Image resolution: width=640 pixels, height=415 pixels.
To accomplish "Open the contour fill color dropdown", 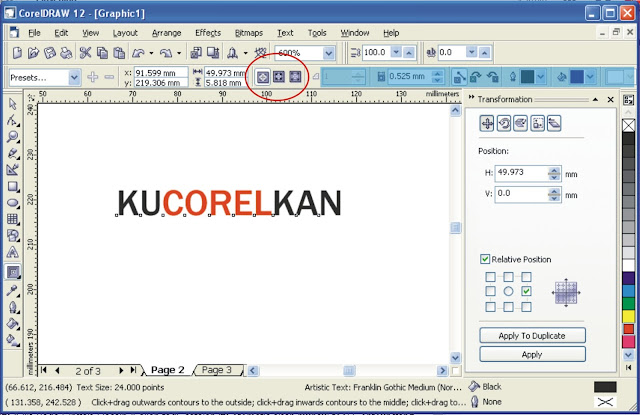I will click(590, 77).
